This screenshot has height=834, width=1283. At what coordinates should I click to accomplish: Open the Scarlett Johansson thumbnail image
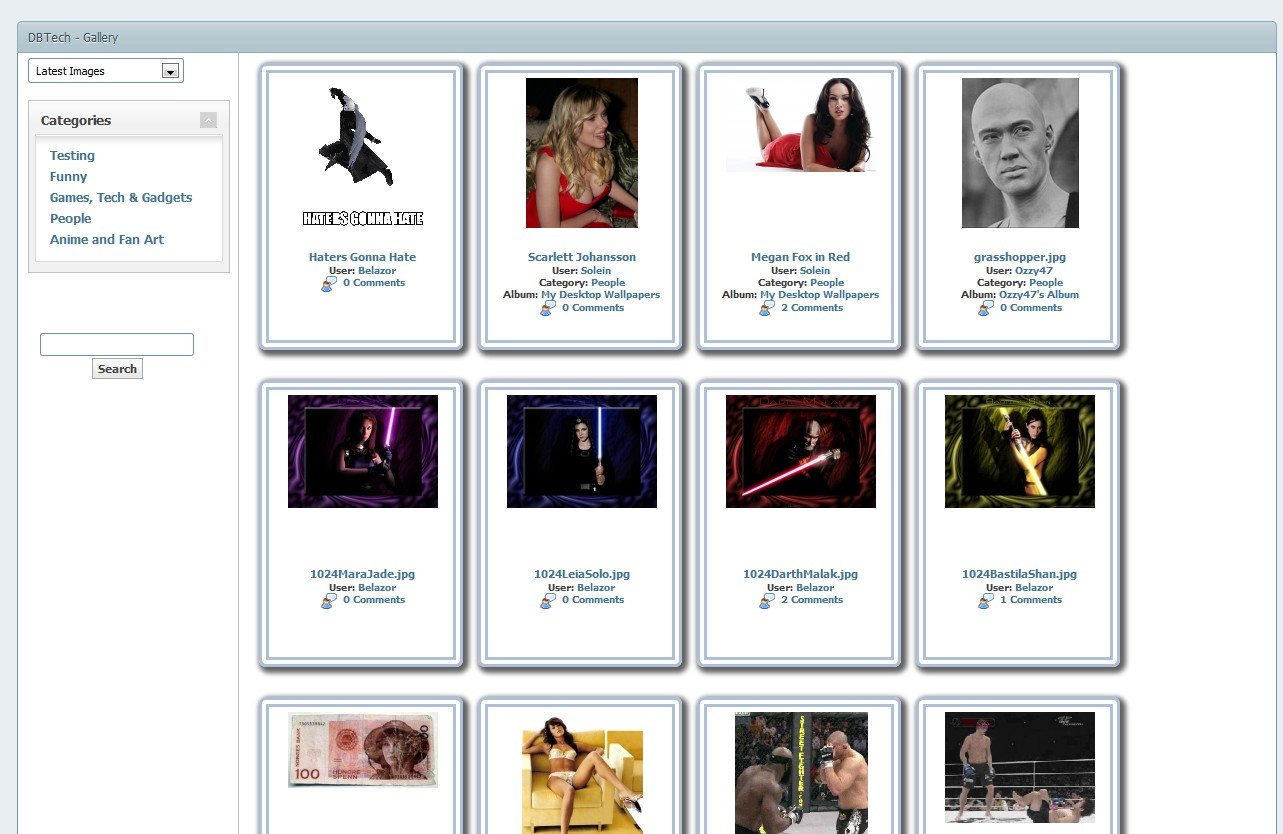(x=581, y=153)
